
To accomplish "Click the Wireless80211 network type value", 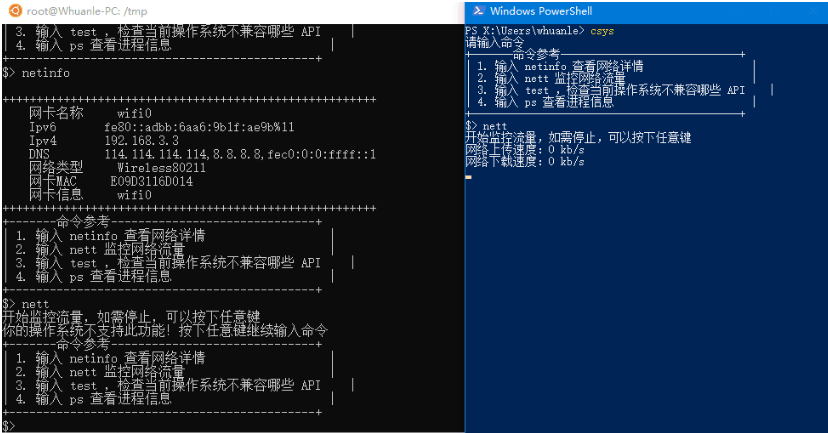I will pyautogui.click(x=161, y=168).
